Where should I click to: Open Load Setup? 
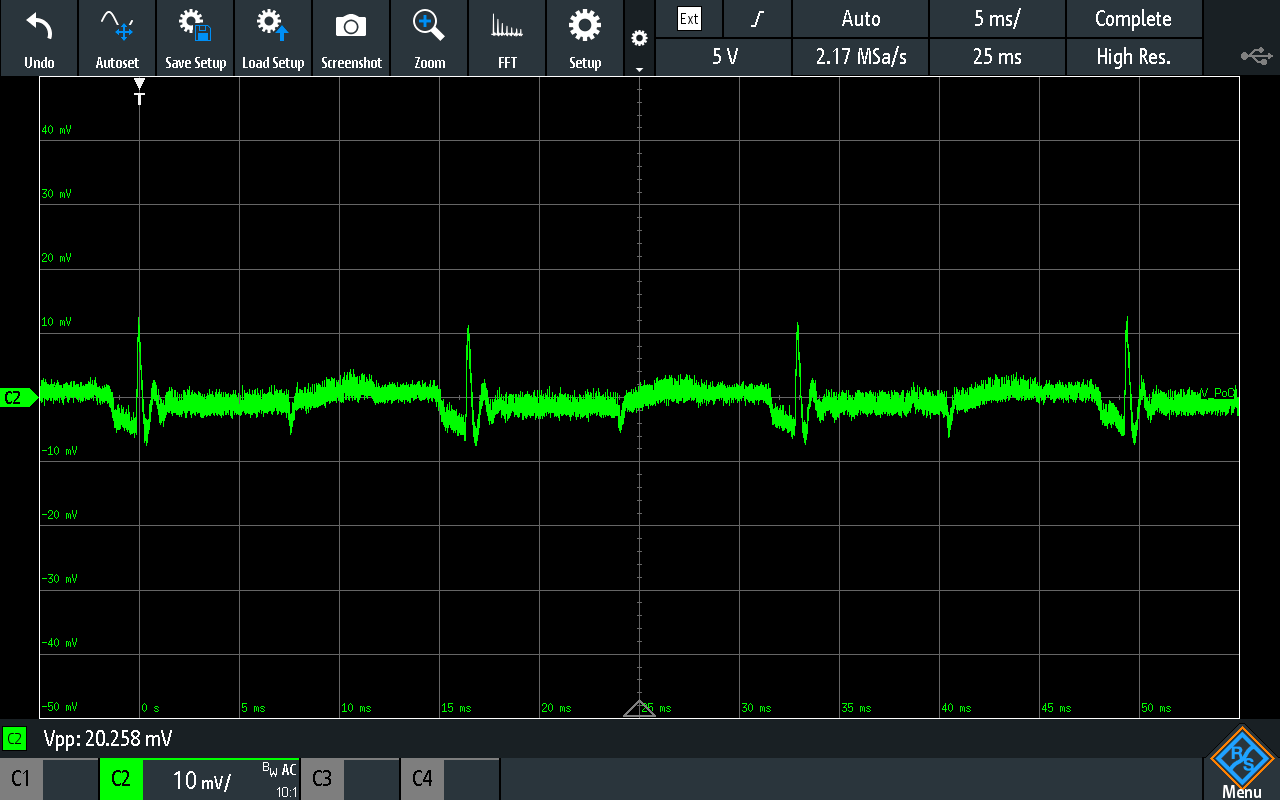[273, 37]
